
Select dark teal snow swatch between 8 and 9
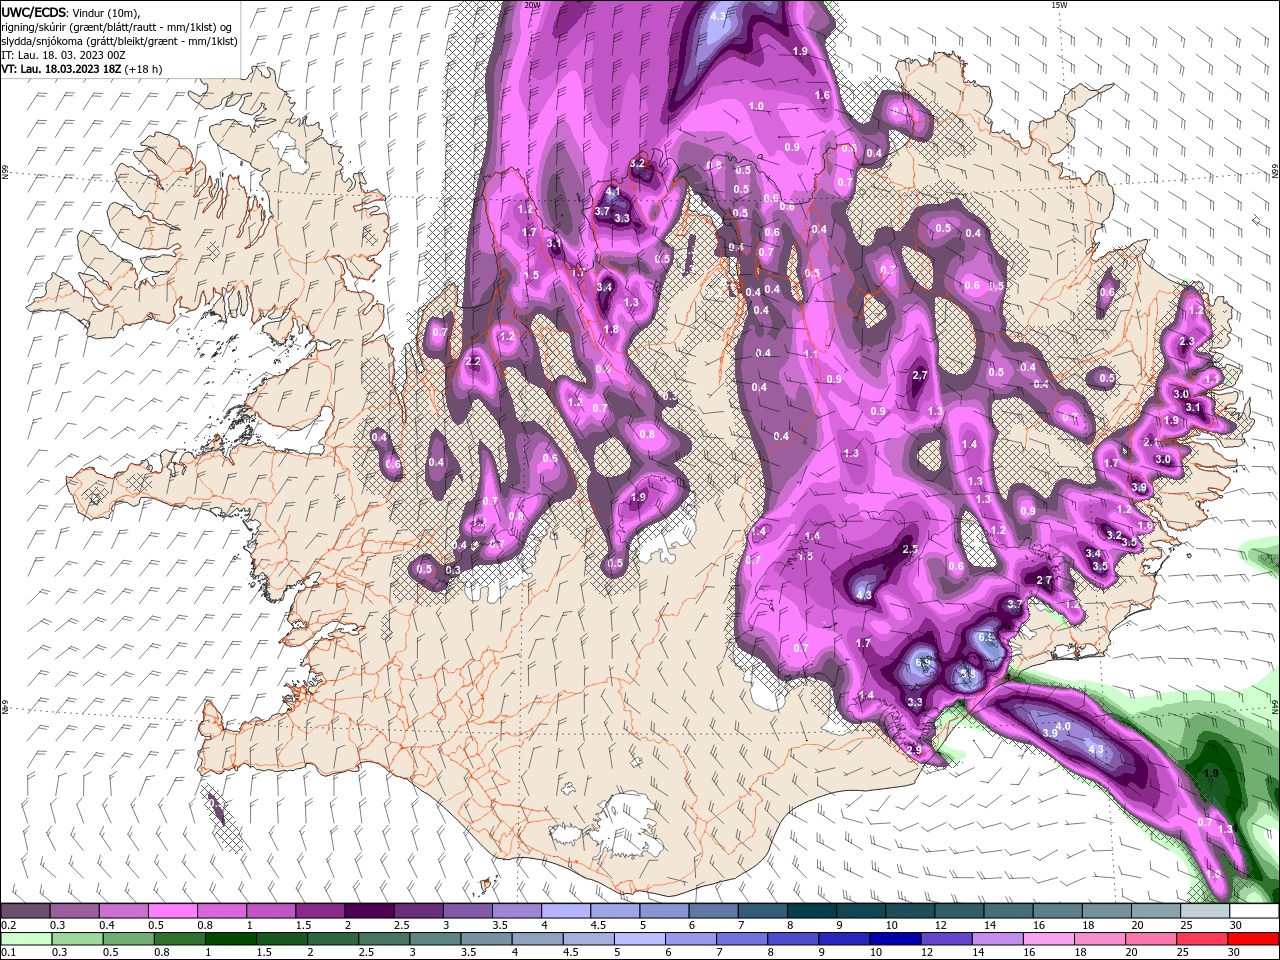(811, 911)
